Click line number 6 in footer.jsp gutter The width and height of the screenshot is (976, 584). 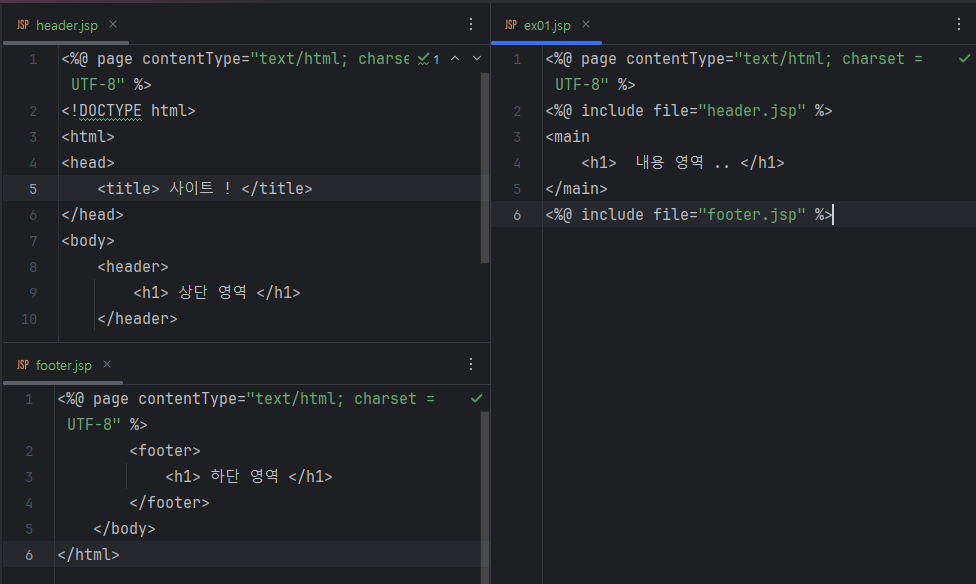(x=29, y=555)
